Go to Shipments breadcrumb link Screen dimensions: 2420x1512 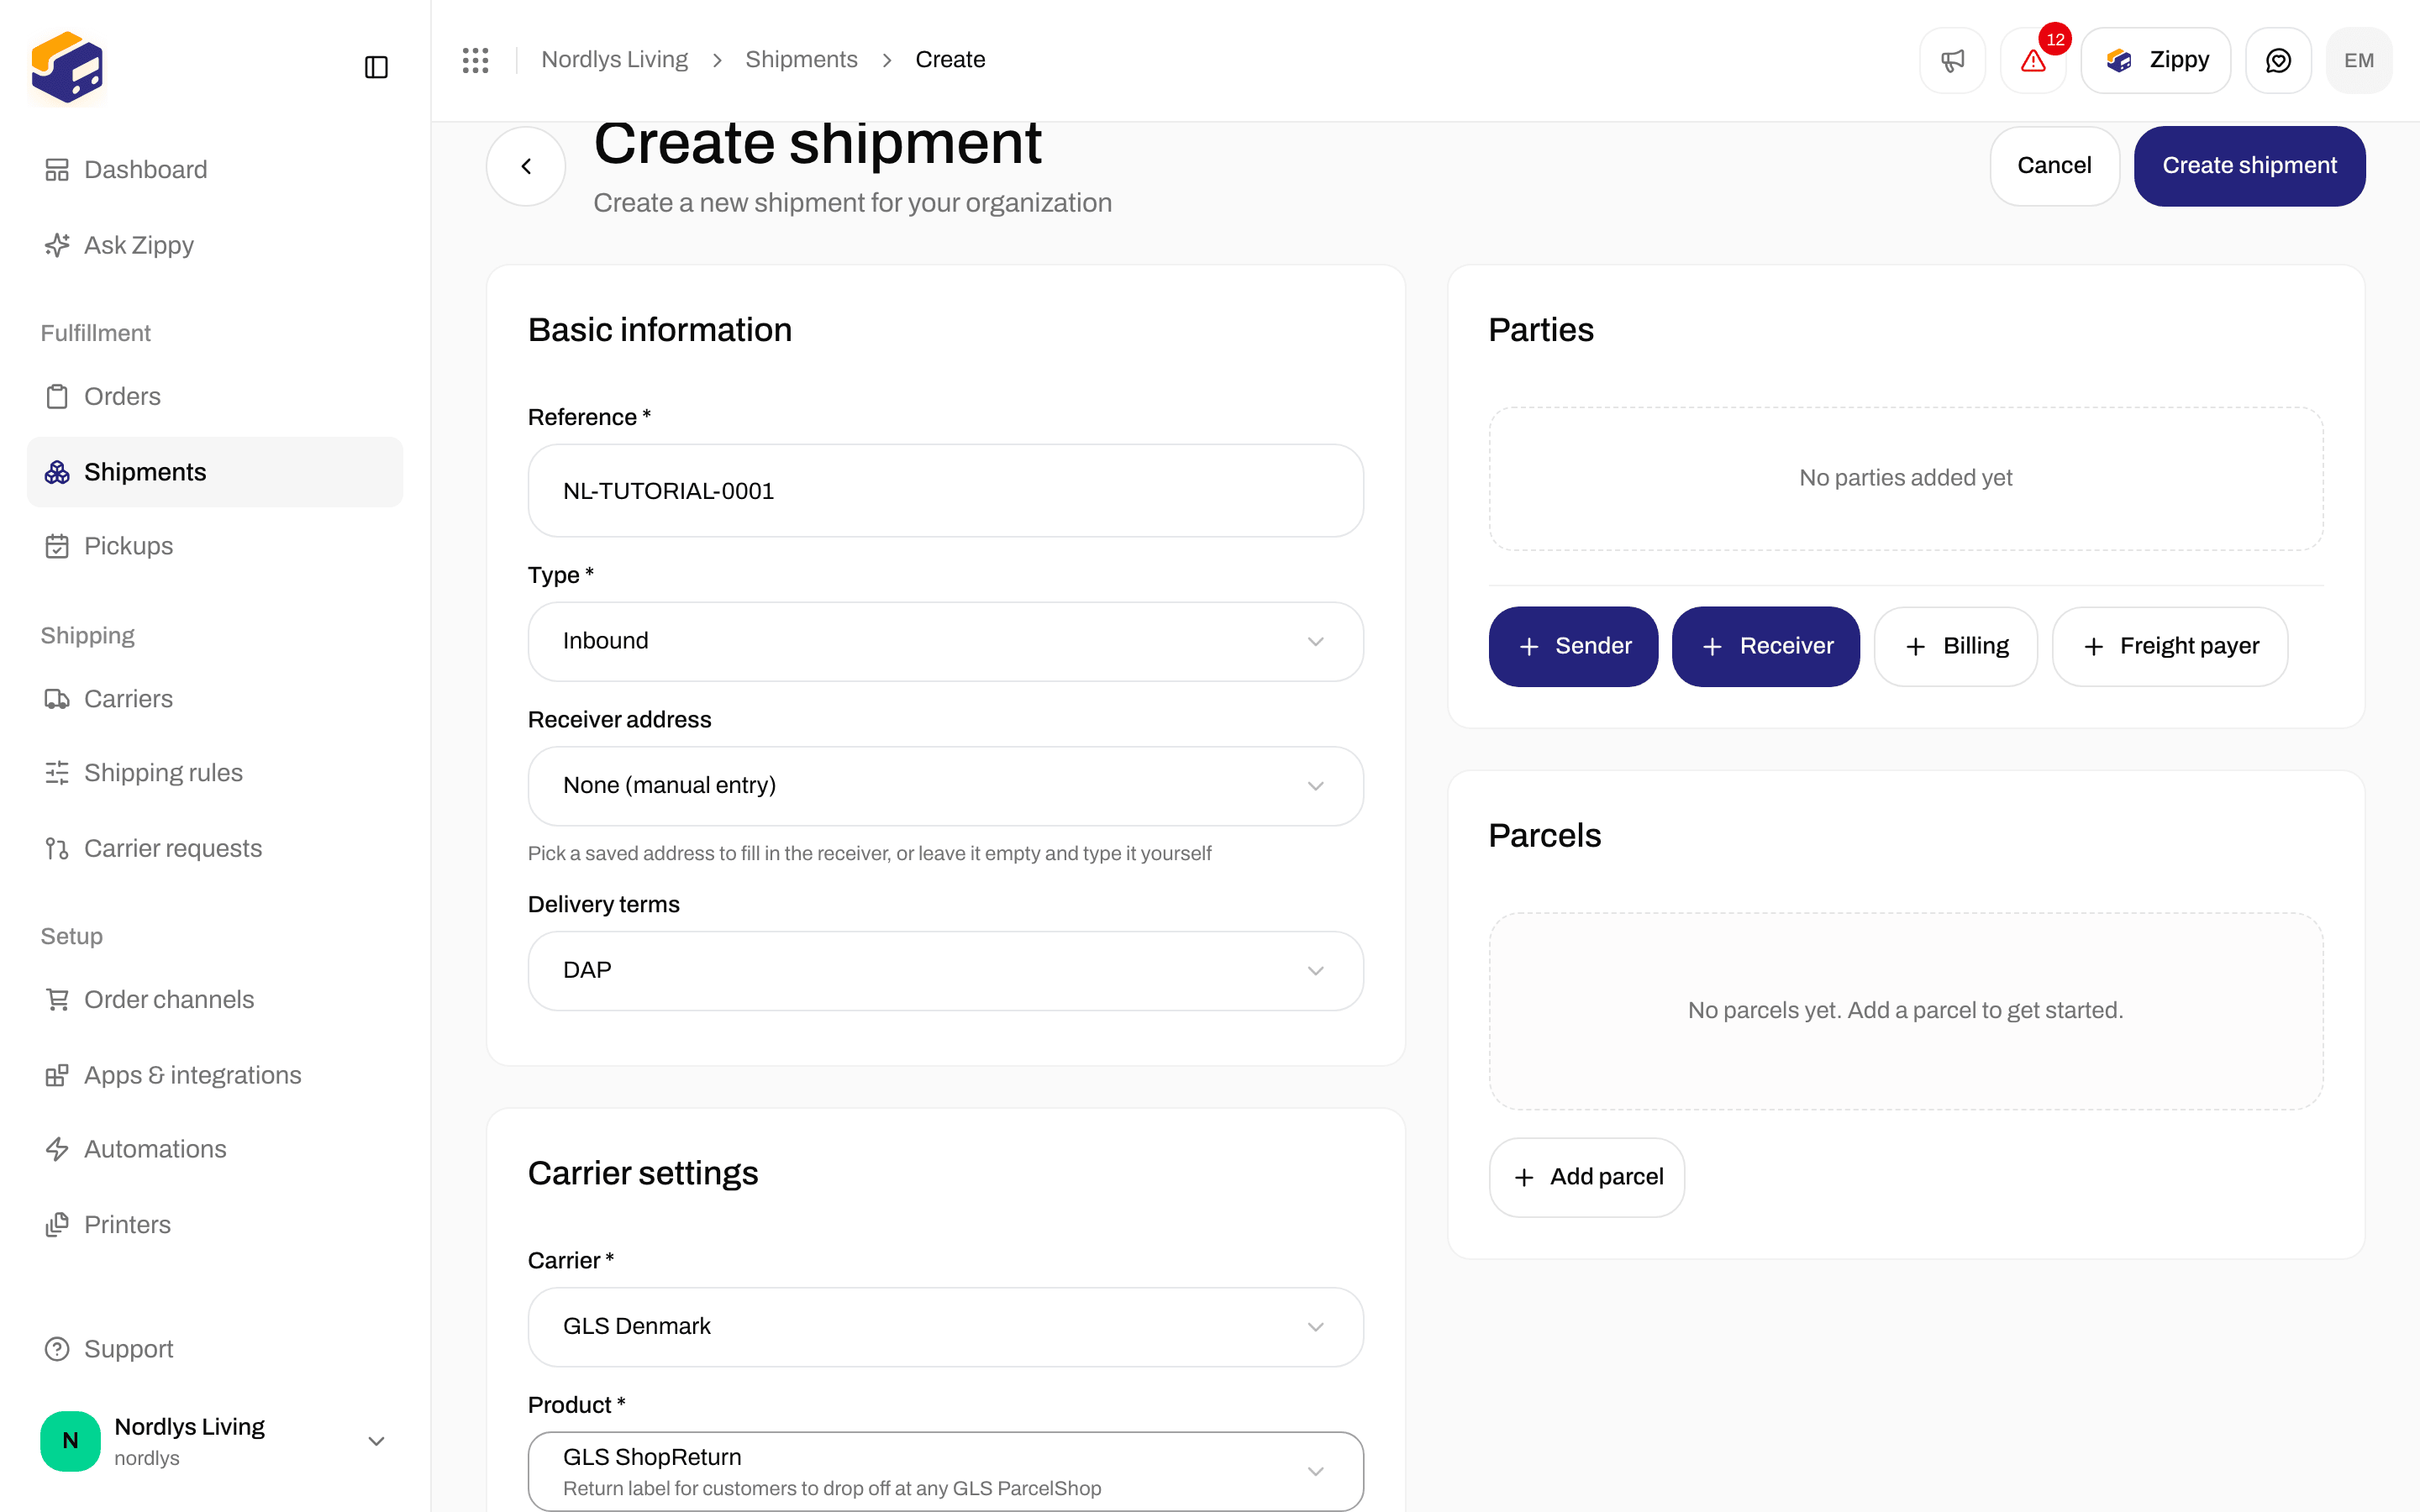click(801, 60)
